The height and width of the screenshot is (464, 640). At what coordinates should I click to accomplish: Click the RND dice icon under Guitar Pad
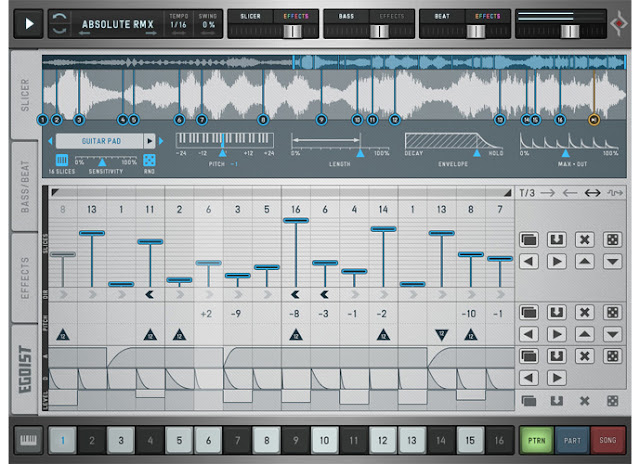coord(149,160)
